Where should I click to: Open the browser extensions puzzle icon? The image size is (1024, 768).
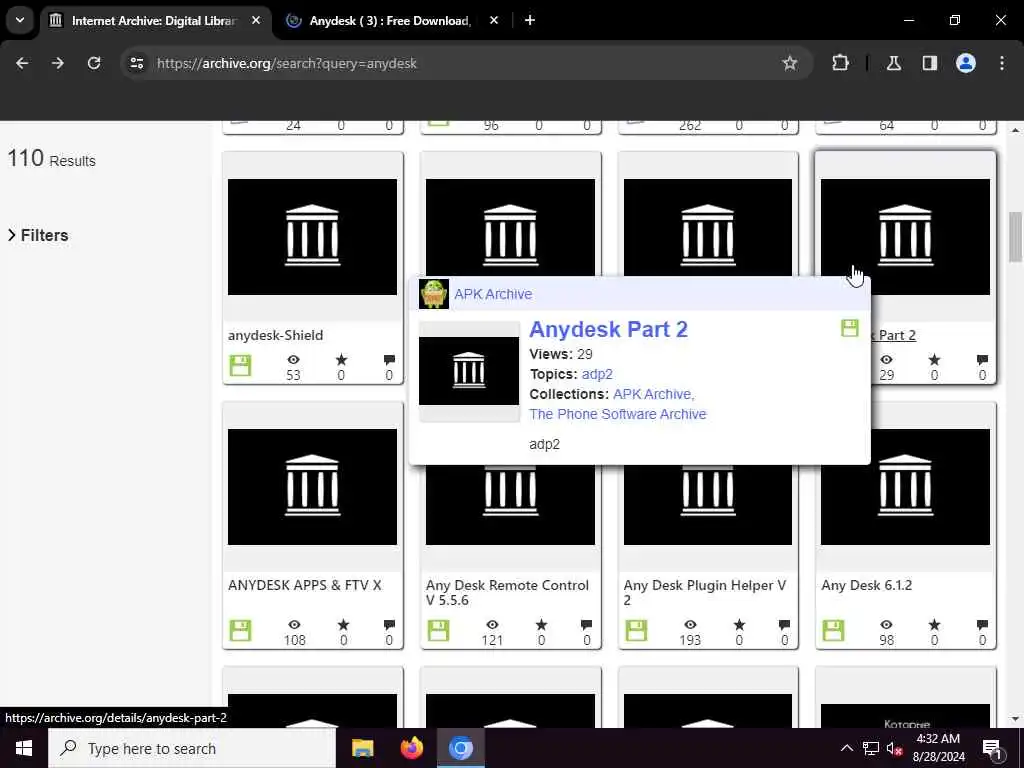(840, 63)
